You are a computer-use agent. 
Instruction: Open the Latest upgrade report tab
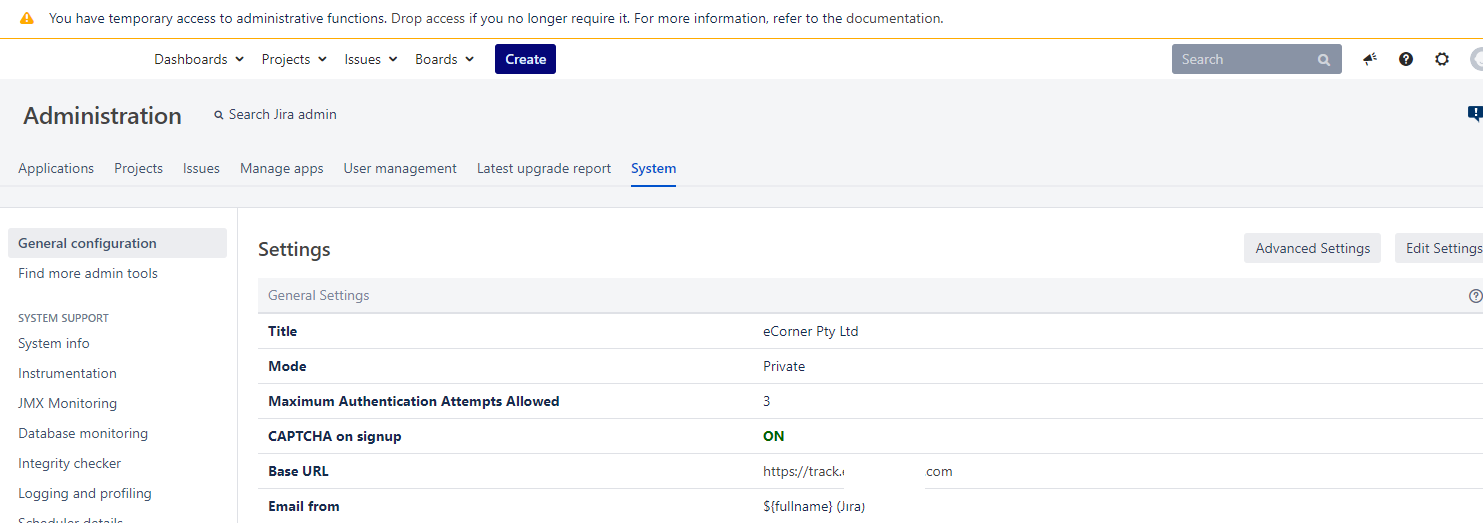point(544,168)
